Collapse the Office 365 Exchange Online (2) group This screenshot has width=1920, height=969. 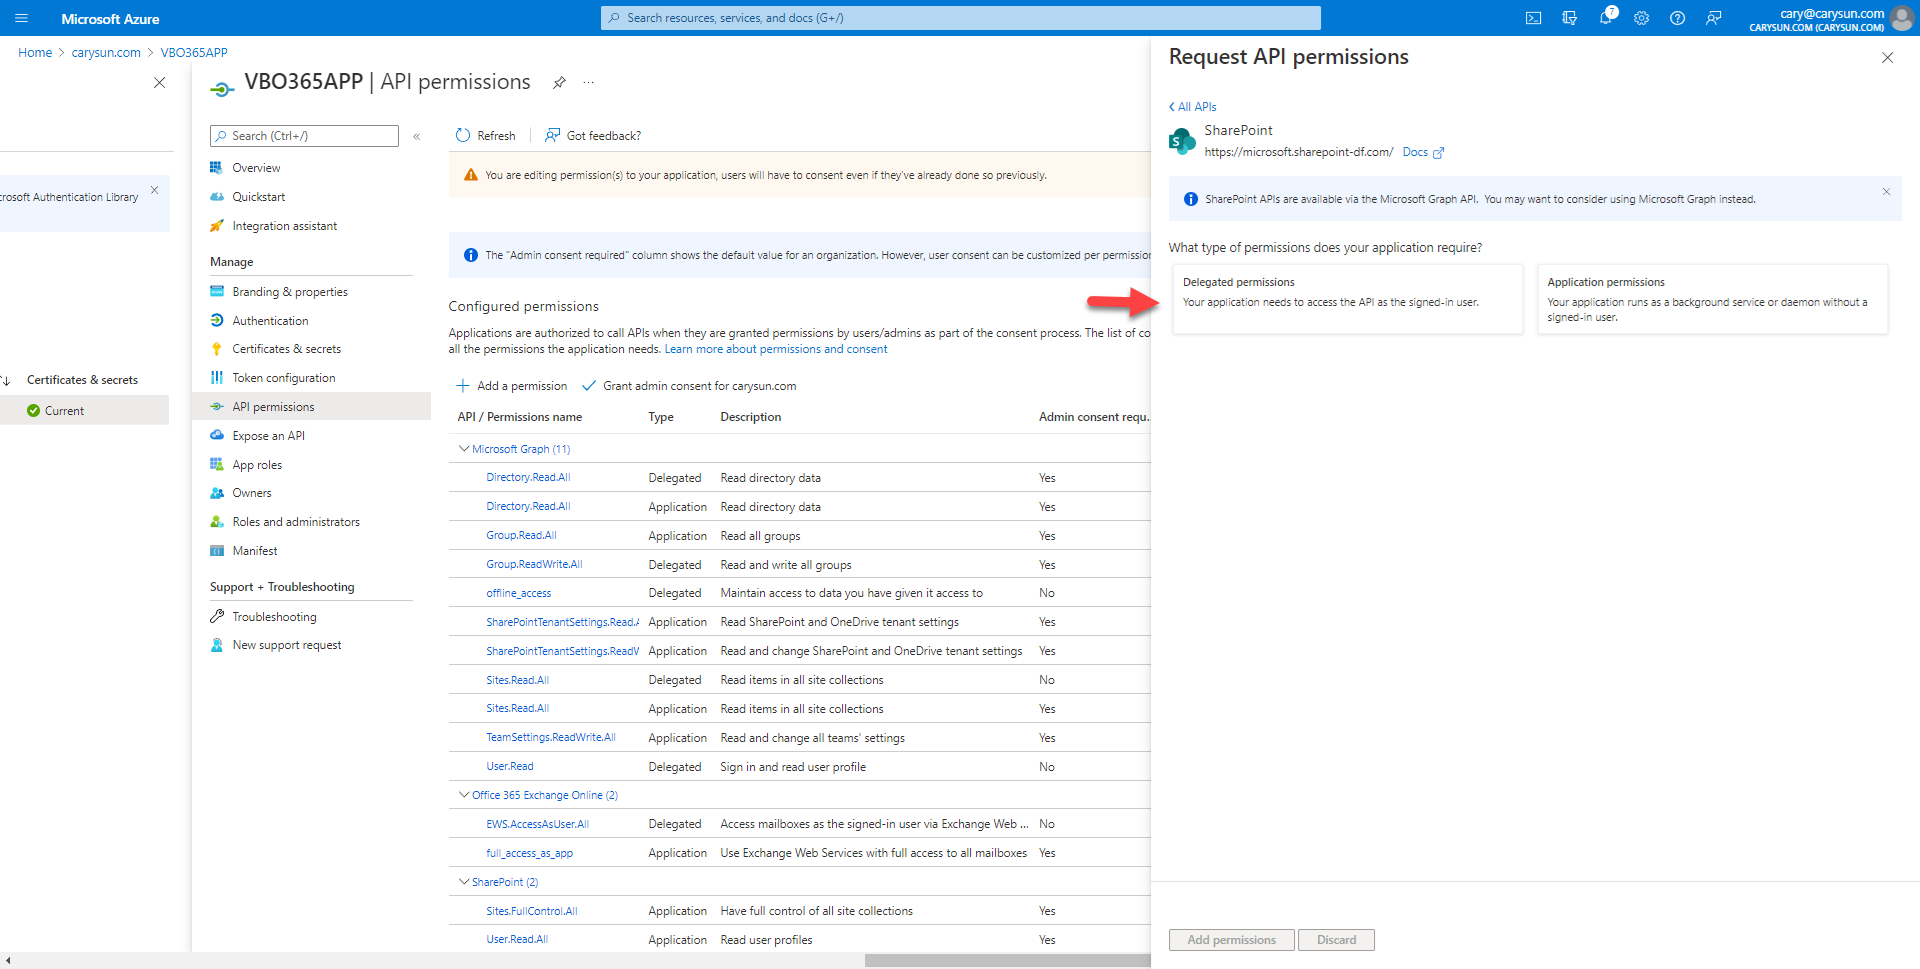click(463, 795)
